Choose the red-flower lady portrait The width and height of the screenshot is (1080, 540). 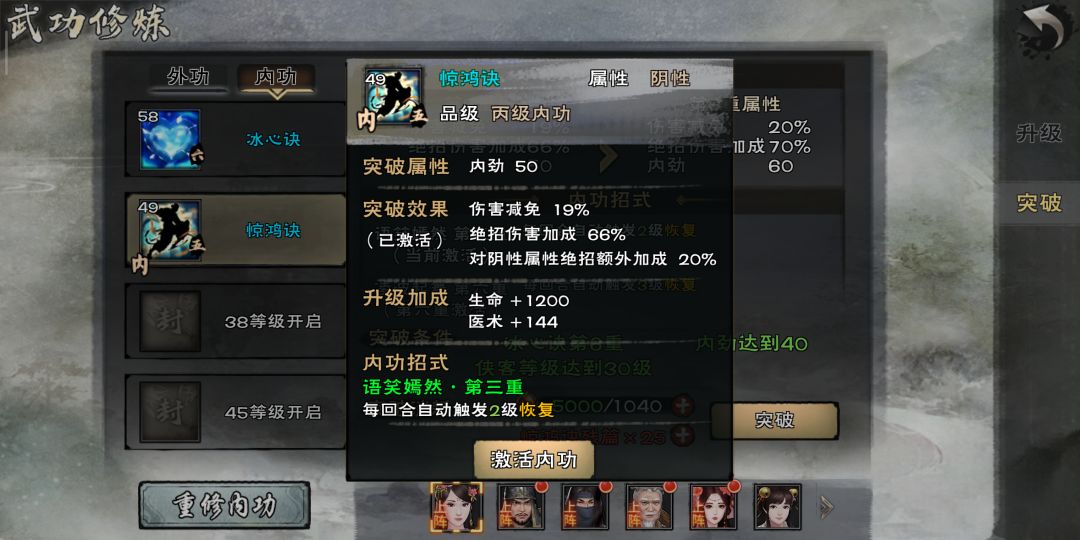713,506
